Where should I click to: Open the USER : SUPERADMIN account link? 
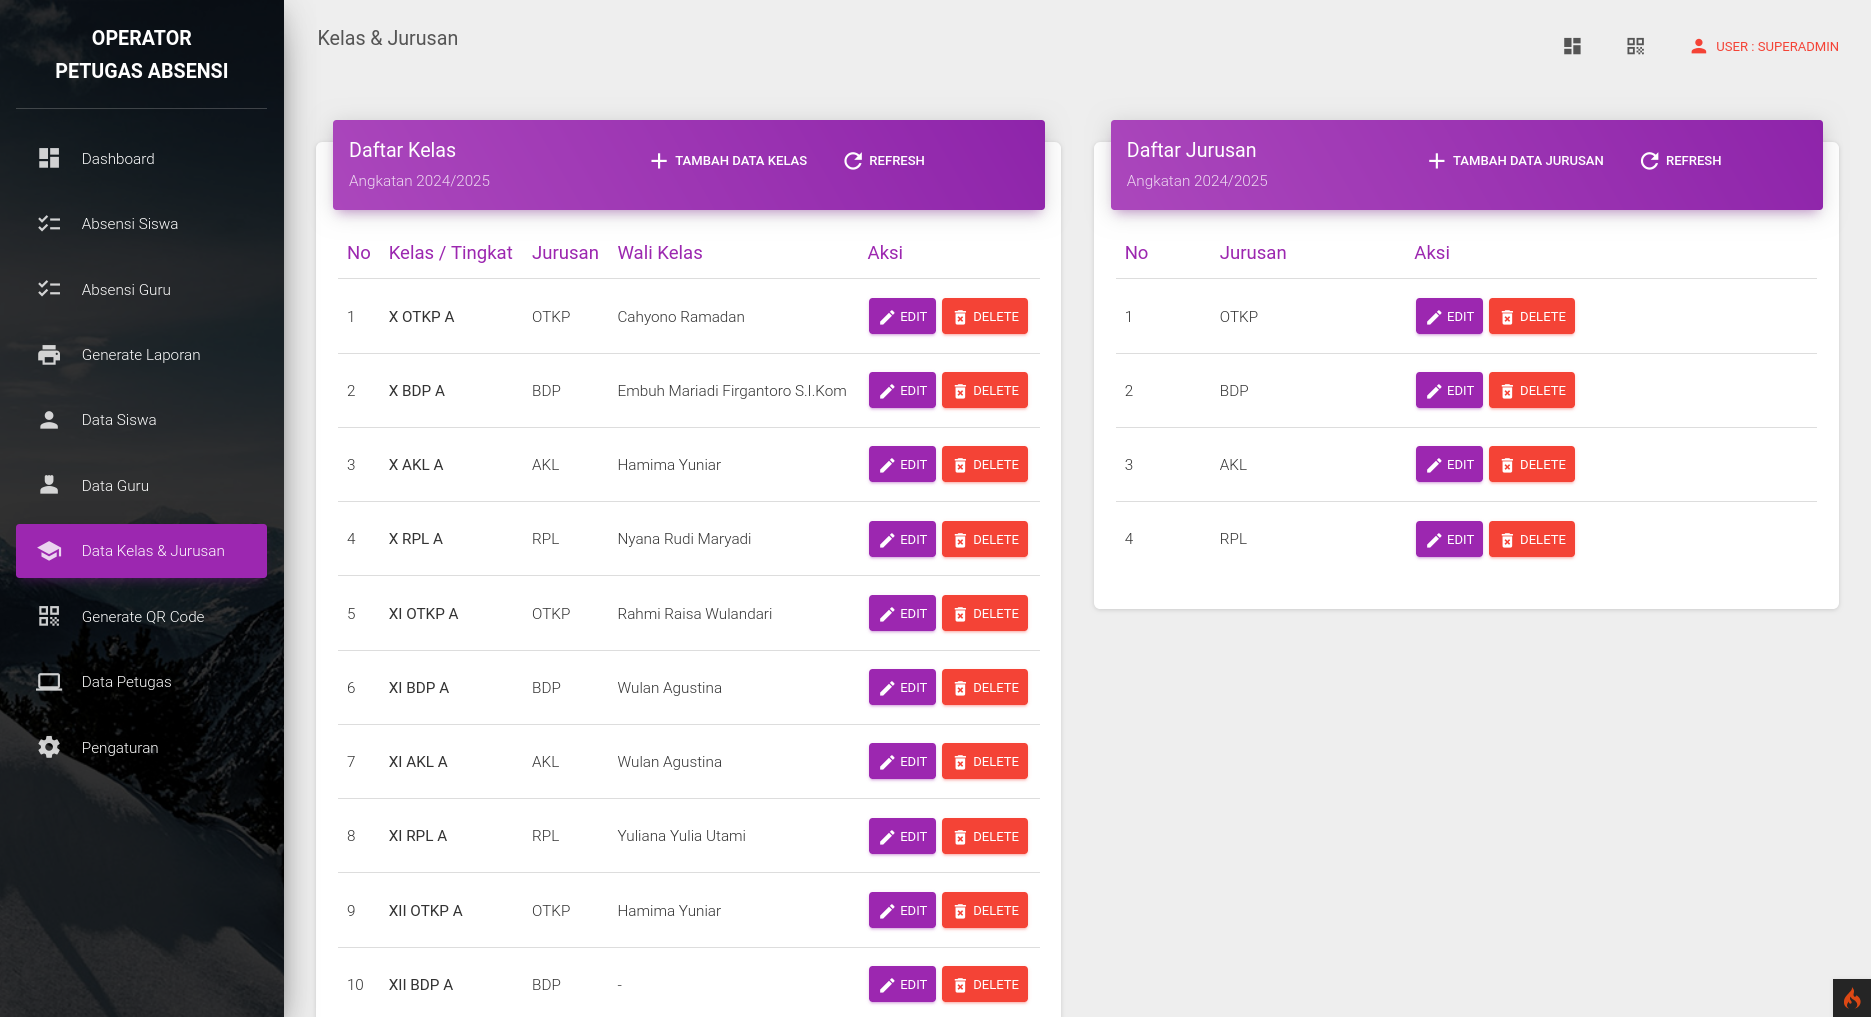click(1764, 47)
